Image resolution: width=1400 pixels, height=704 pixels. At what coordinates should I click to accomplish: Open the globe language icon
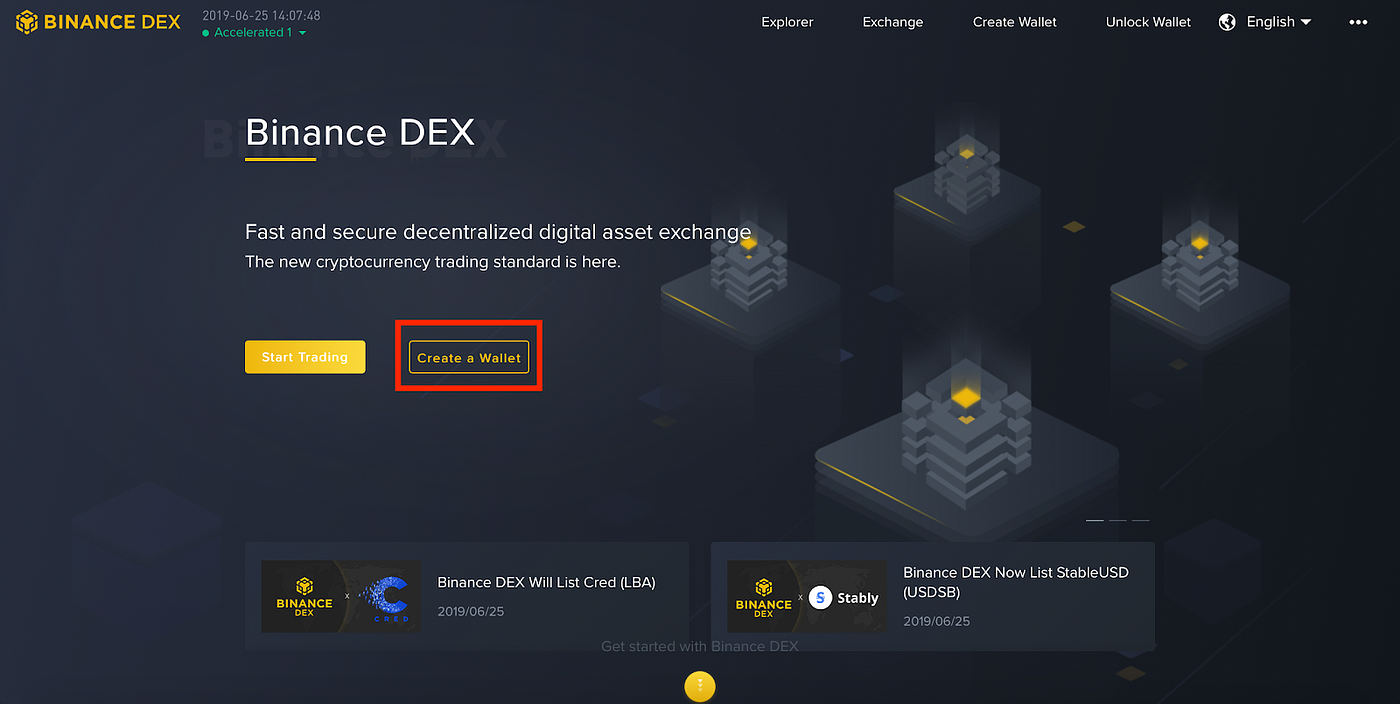1227,21
